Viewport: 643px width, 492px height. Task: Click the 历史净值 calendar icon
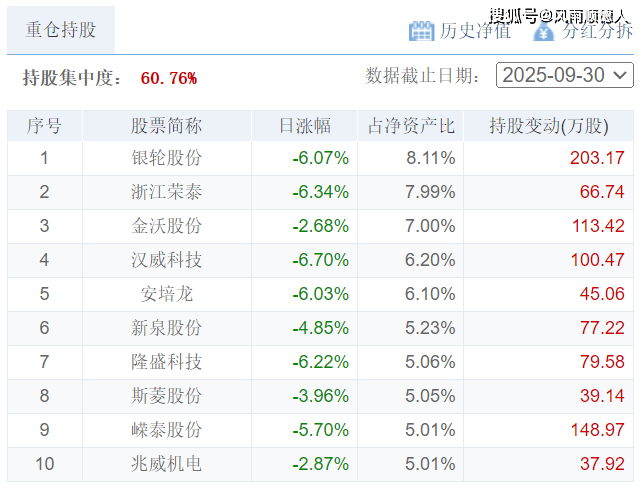[x=421, y=30]
